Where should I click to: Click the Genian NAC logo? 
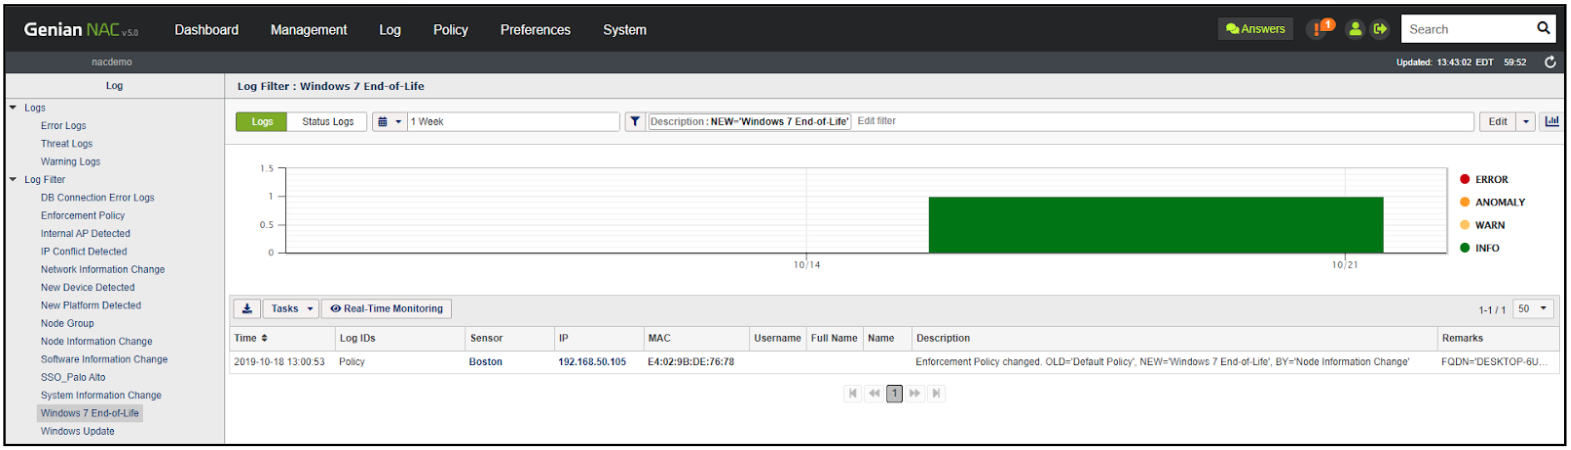pyautogui.click(x=81, y=30)
